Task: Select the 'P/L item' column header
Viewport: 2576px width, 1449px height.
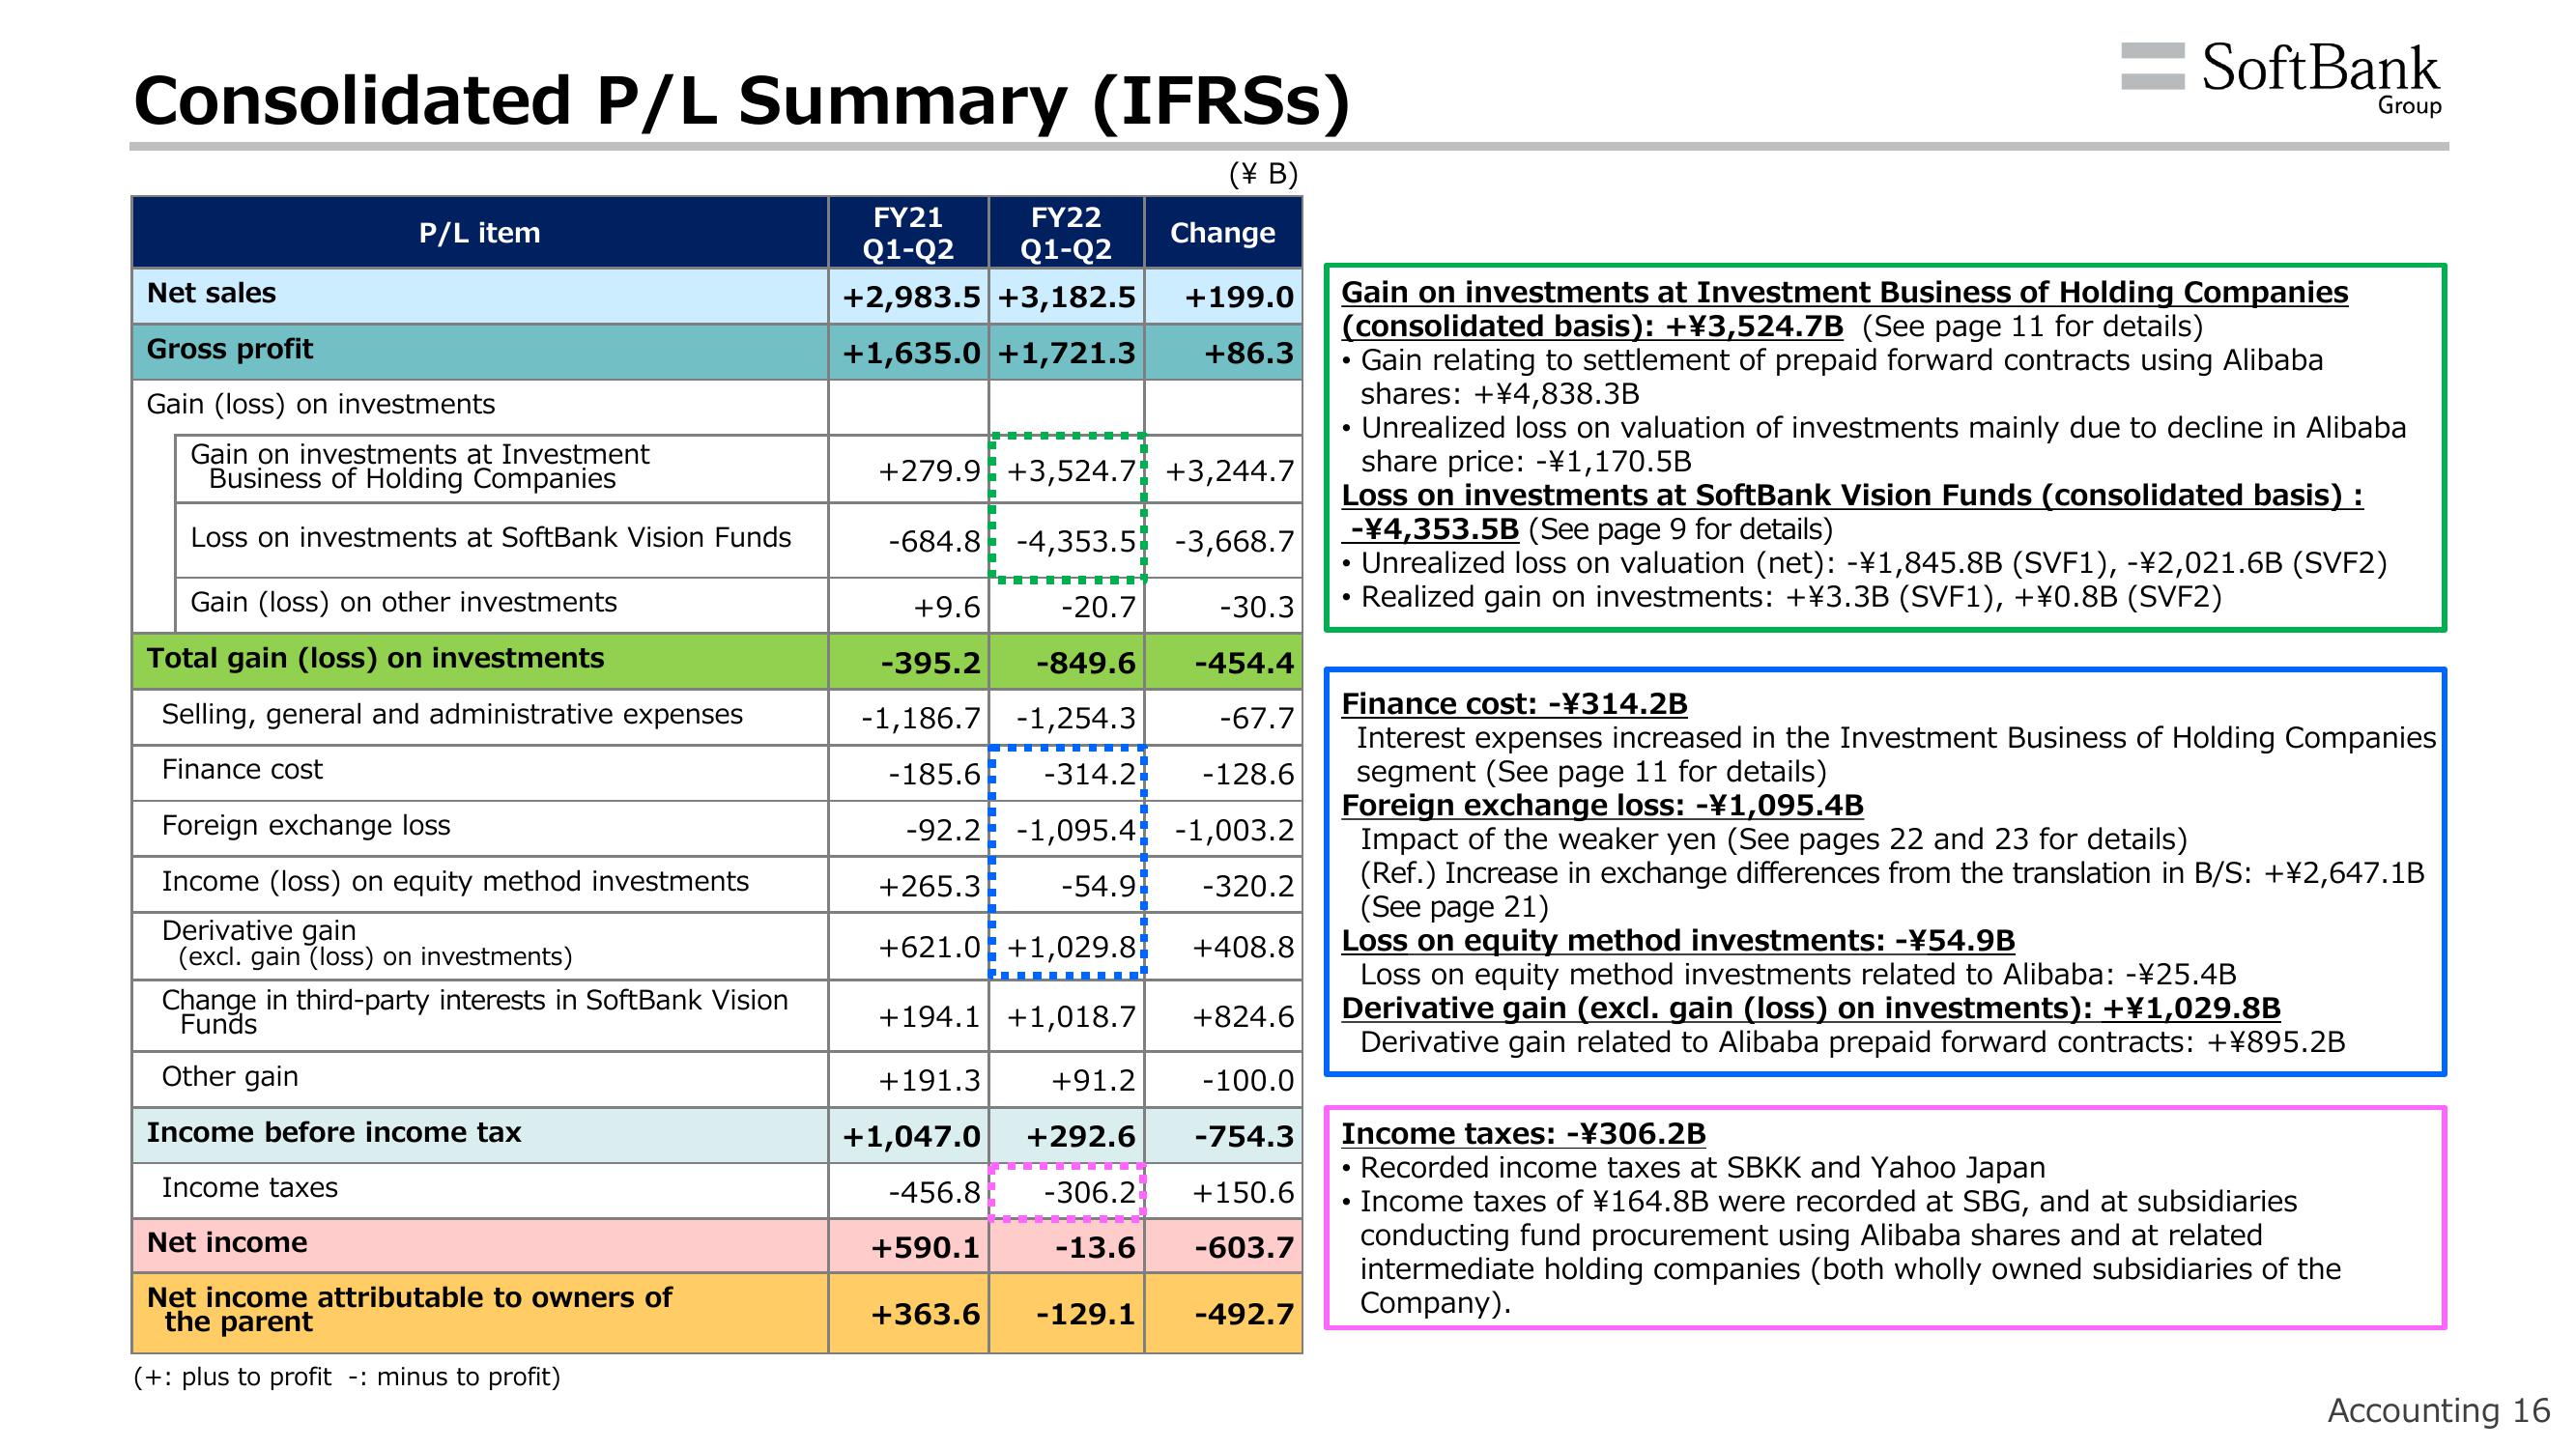Action: tap(479, 233)
